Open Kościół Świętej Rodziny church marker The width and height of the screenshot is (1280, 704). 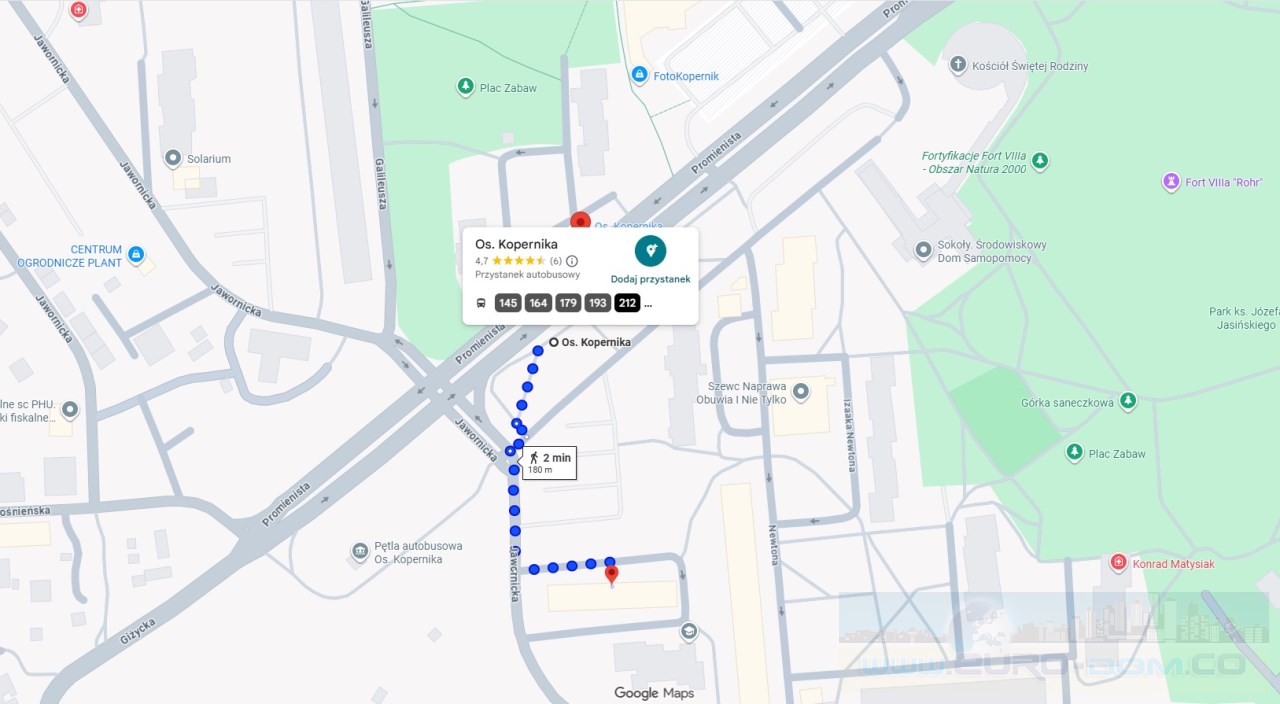958,66
